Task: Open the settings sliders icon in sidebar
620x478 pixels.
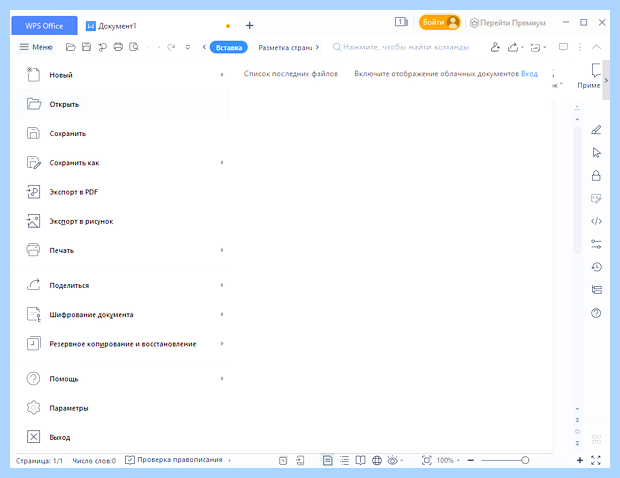Action: click(596, 244)
